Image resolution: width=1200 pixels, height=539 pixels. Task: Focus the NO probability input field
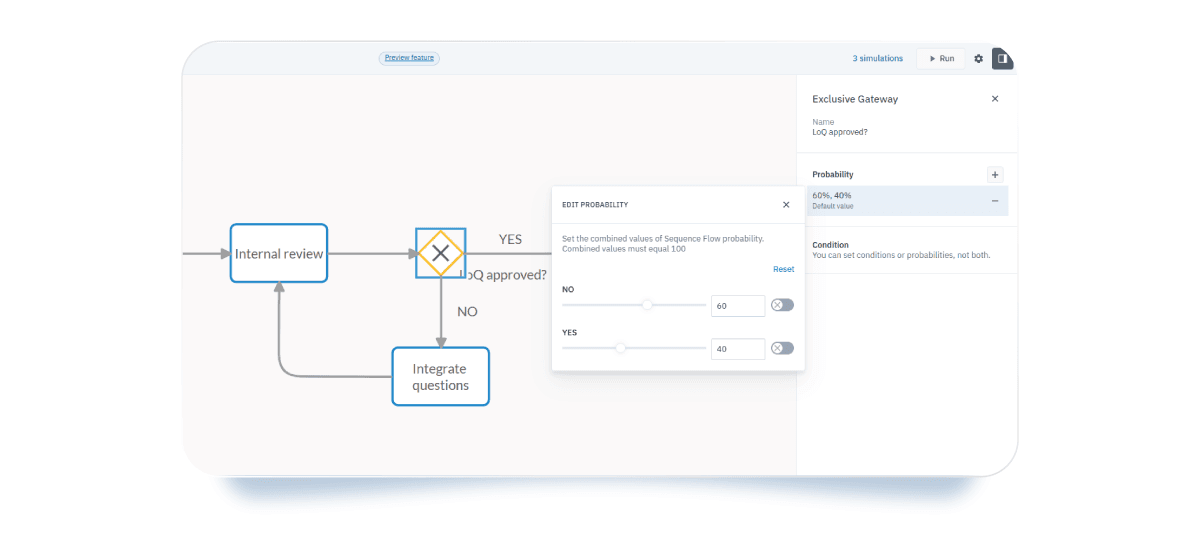[737, 306]
